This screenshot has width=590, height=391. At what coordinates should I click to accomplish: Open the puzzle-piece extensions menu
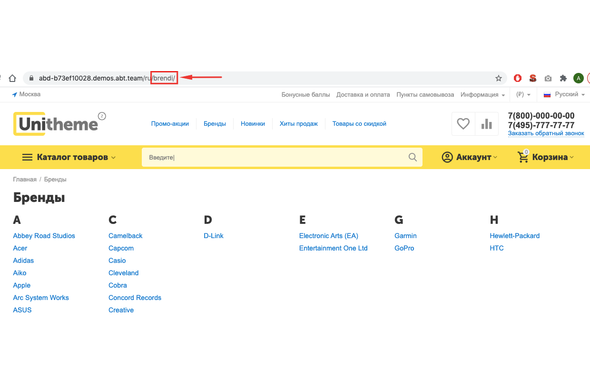[x=563, y=78]
